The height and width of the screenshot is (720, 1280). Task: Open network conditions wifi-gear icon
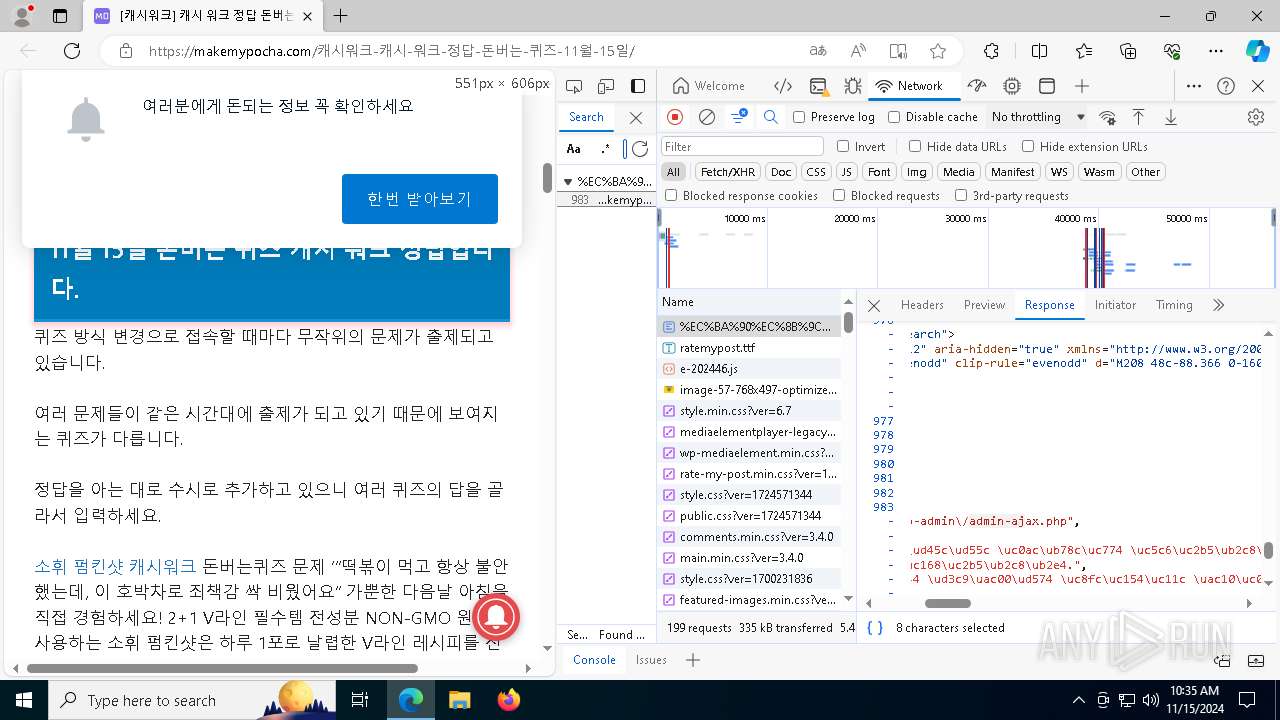[1107, 117]
